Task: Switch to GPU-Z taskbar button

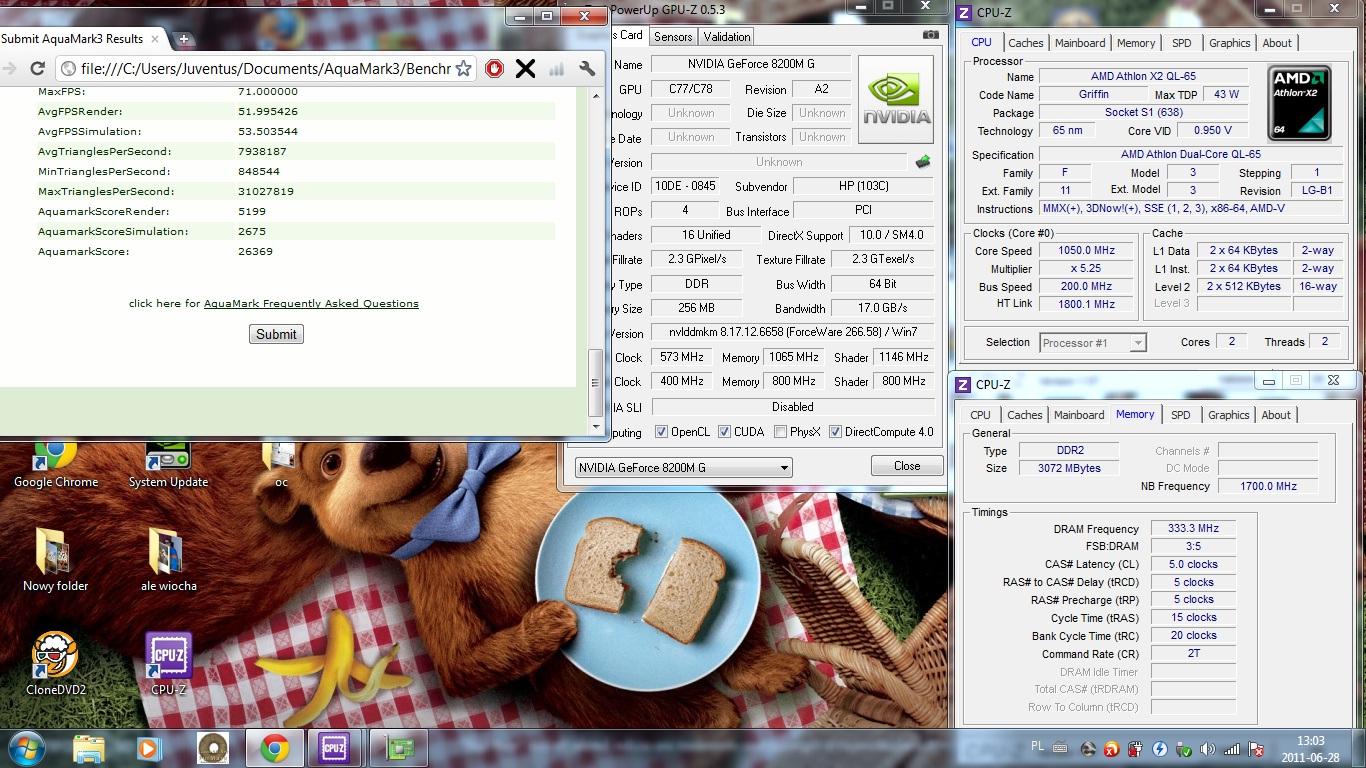Action: click(398, 748)
